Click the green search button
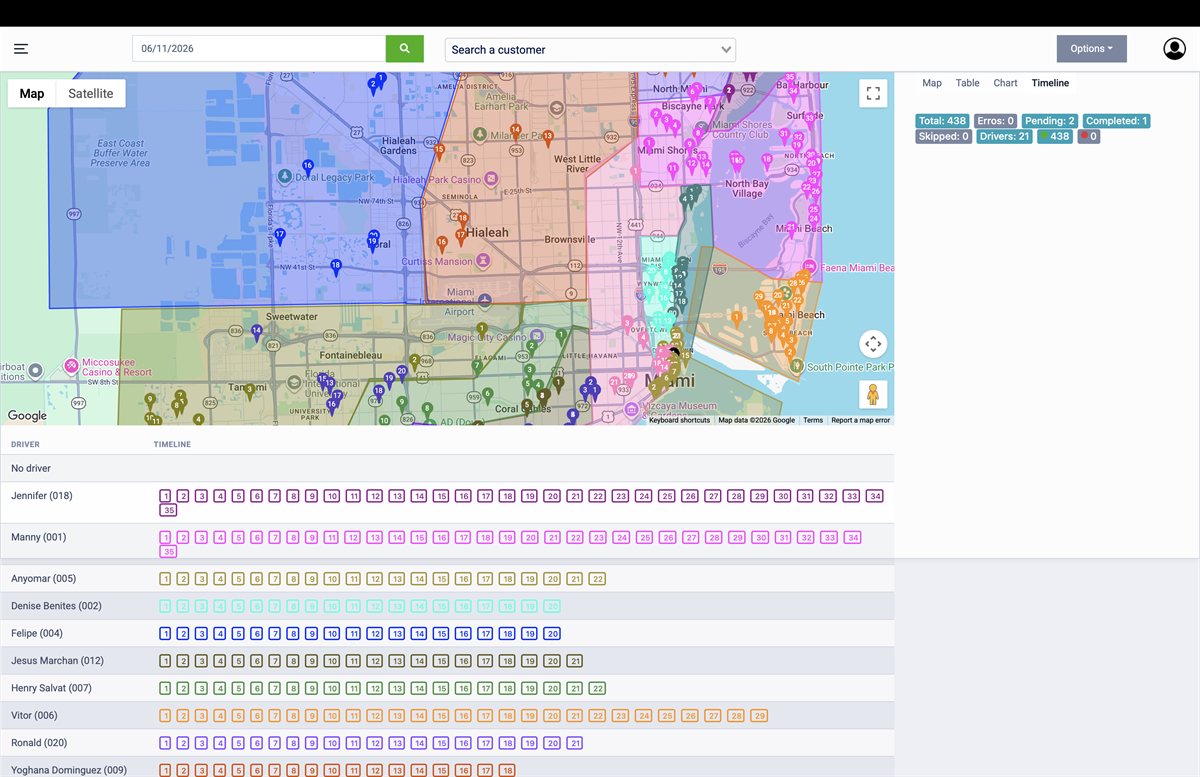 pyautogui.click(x=404, y=49)
